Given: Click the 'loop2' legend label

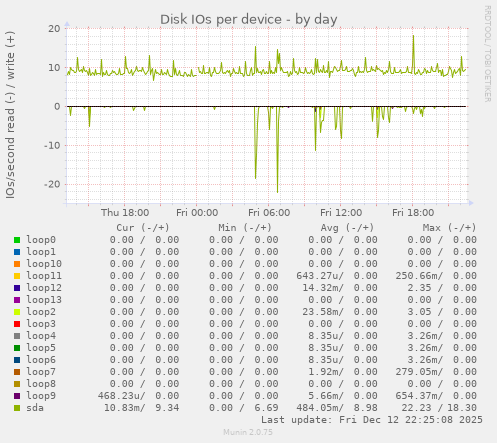Looking at the screenshot, I should 41,312.
